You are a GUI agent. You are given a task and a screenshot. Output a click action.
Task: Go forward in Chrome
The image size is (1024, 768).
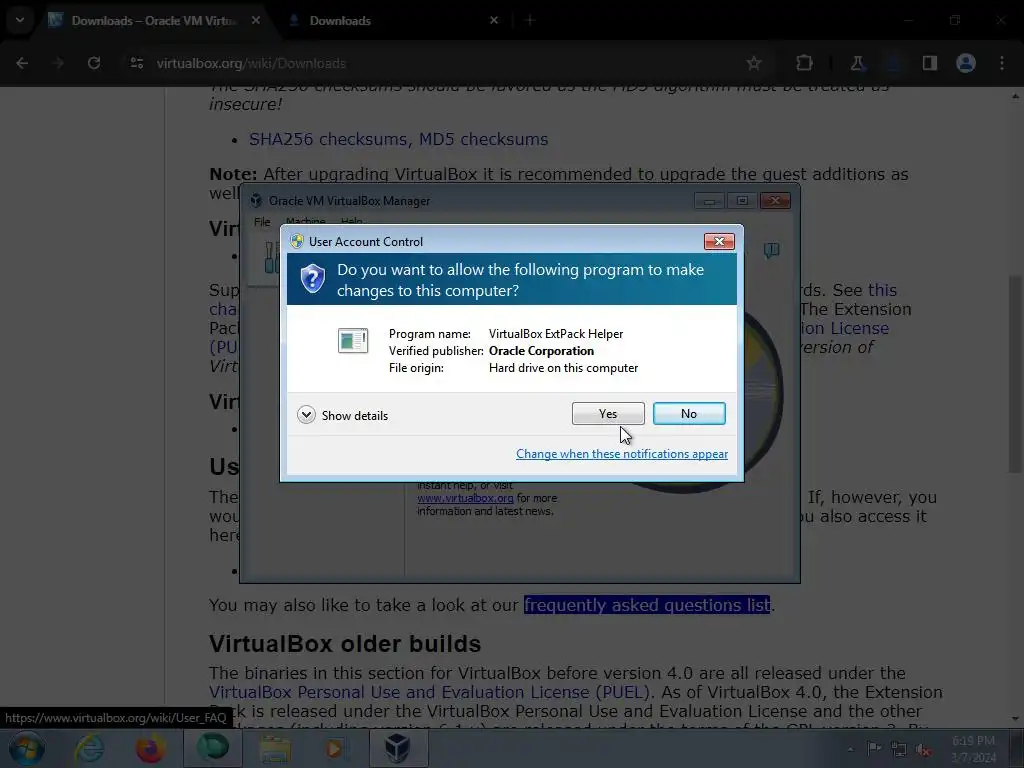coord(58,63)
